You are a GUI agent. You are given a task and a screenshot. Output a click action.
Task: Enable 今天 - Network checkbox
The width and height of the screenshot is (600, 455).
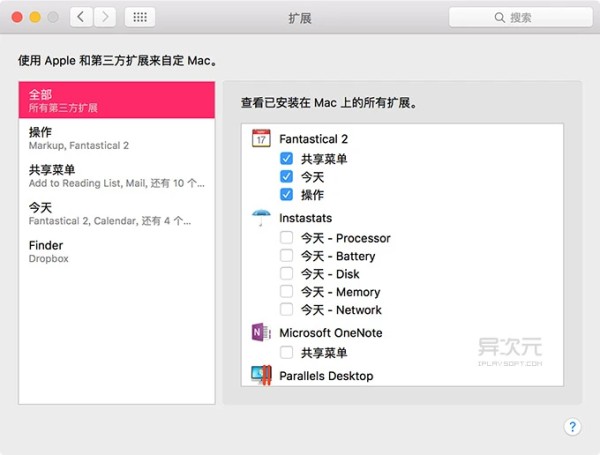[286, 310]
